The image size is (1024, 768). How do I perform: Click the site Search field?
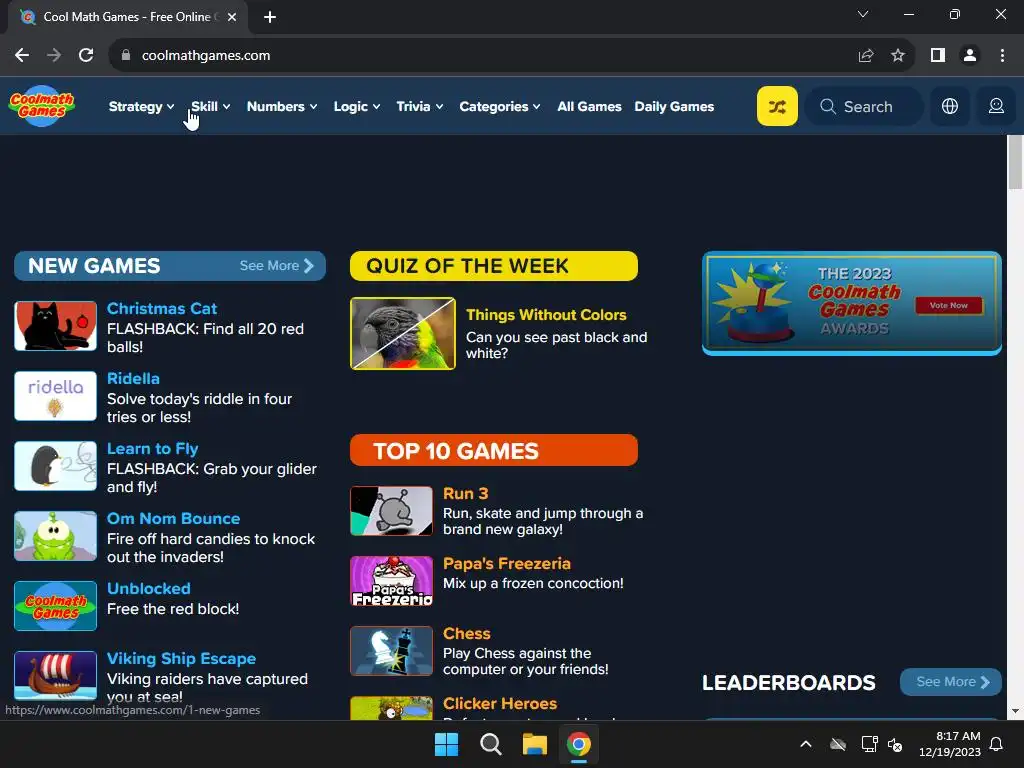pyautogui.click(x=863, y=106)
